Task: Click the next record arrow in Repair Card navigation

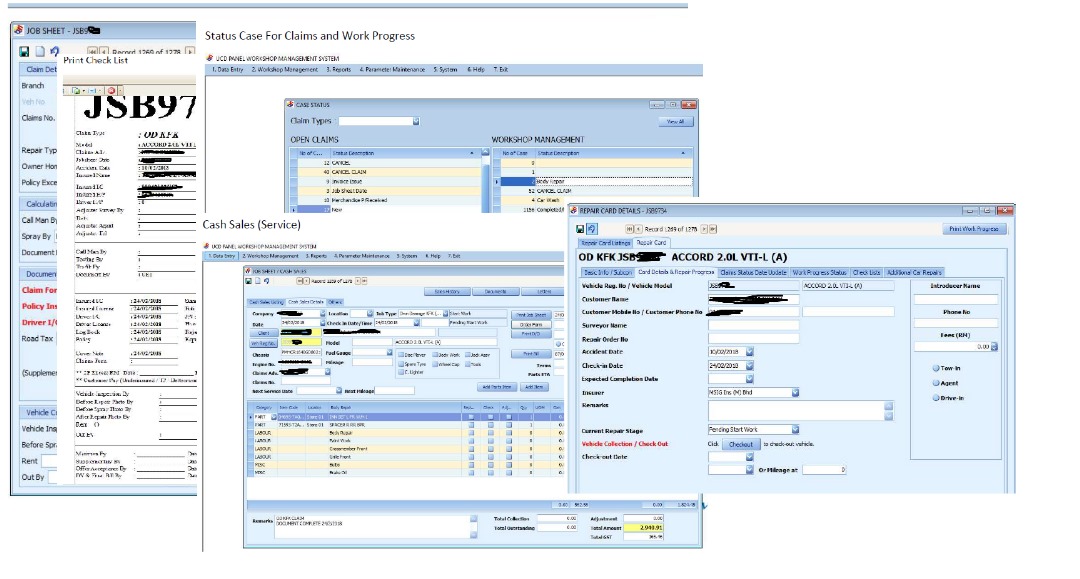Action: (x=705, y=228)
